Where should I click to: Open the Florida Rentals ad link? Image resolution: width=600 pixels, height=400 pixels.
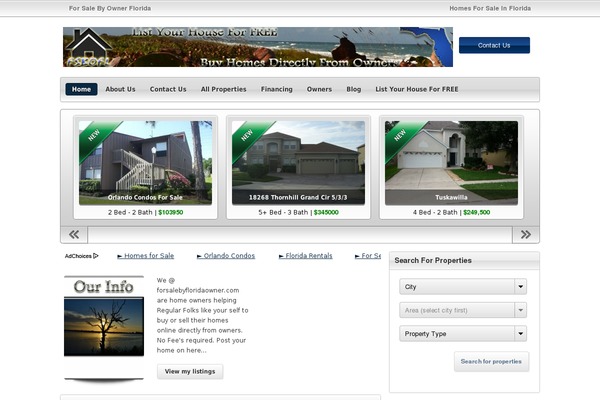(x=305, y=256)
